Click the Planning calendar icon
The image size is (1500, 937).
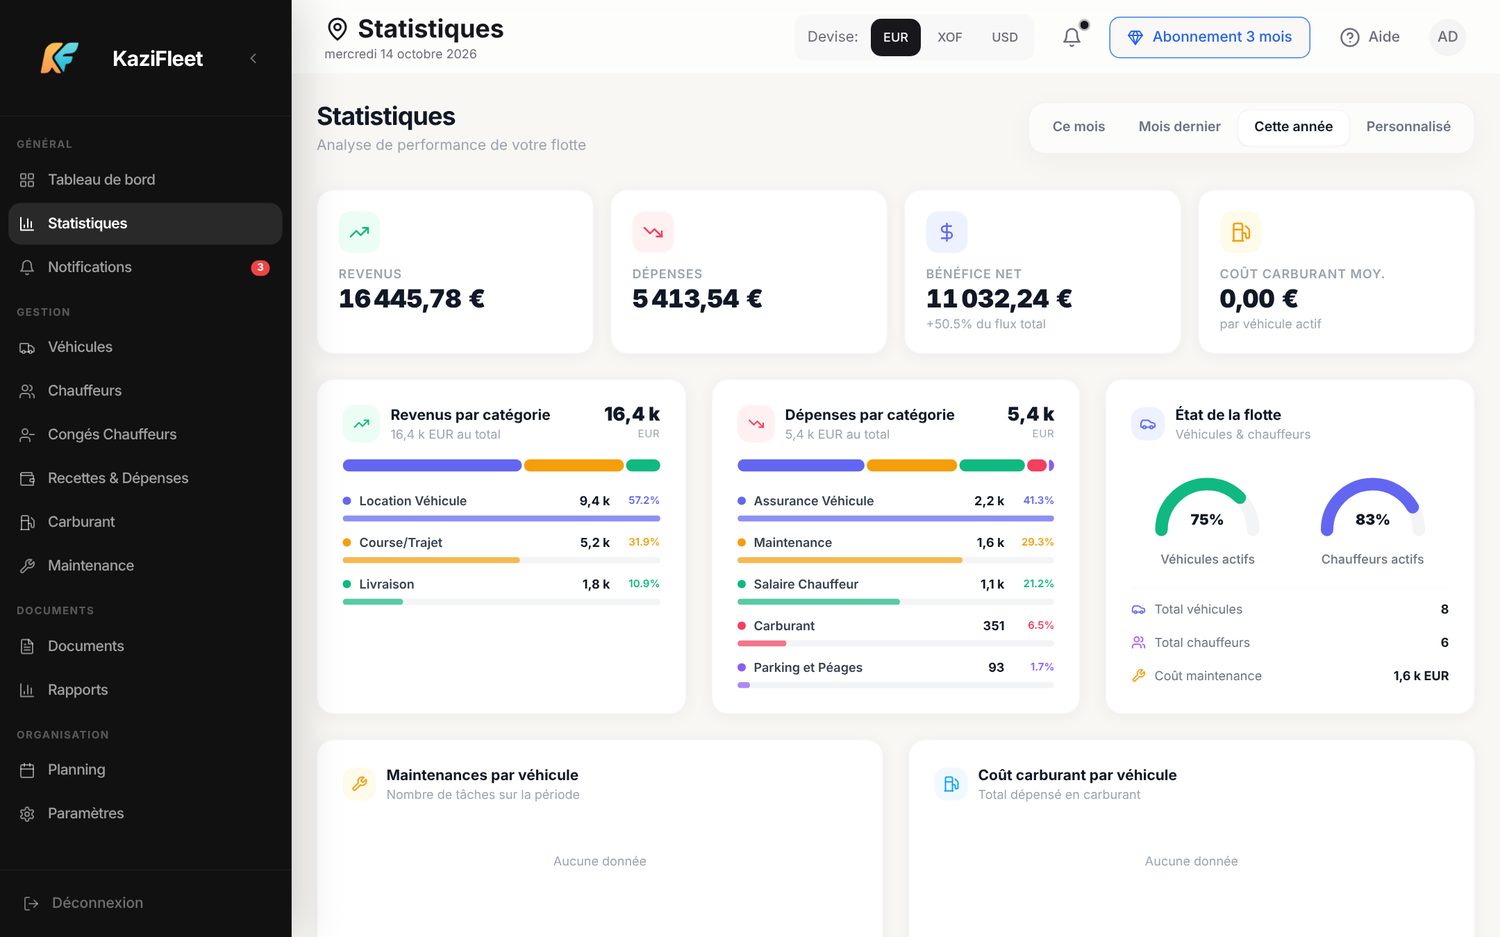[27, 770]
